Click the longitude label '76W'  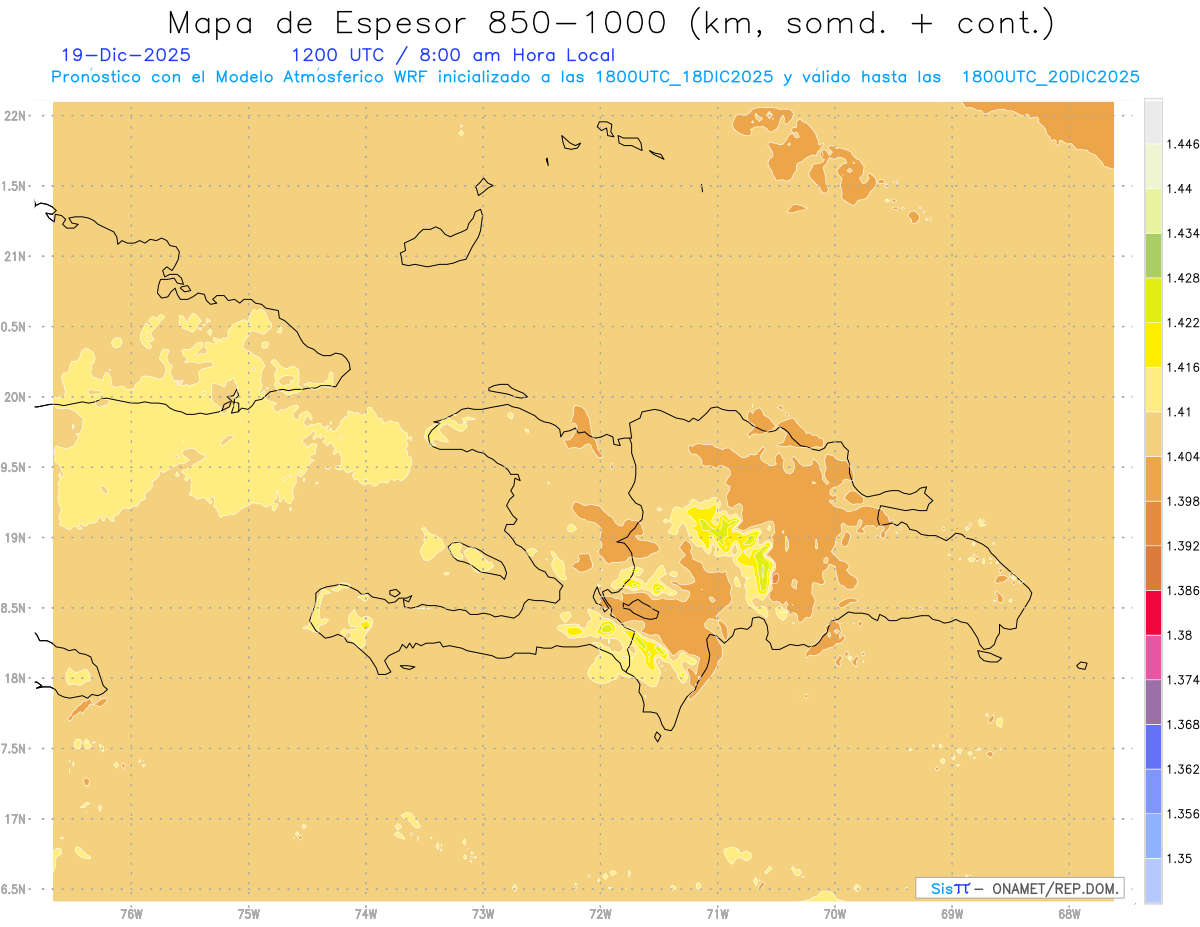(x=131, y=914)
